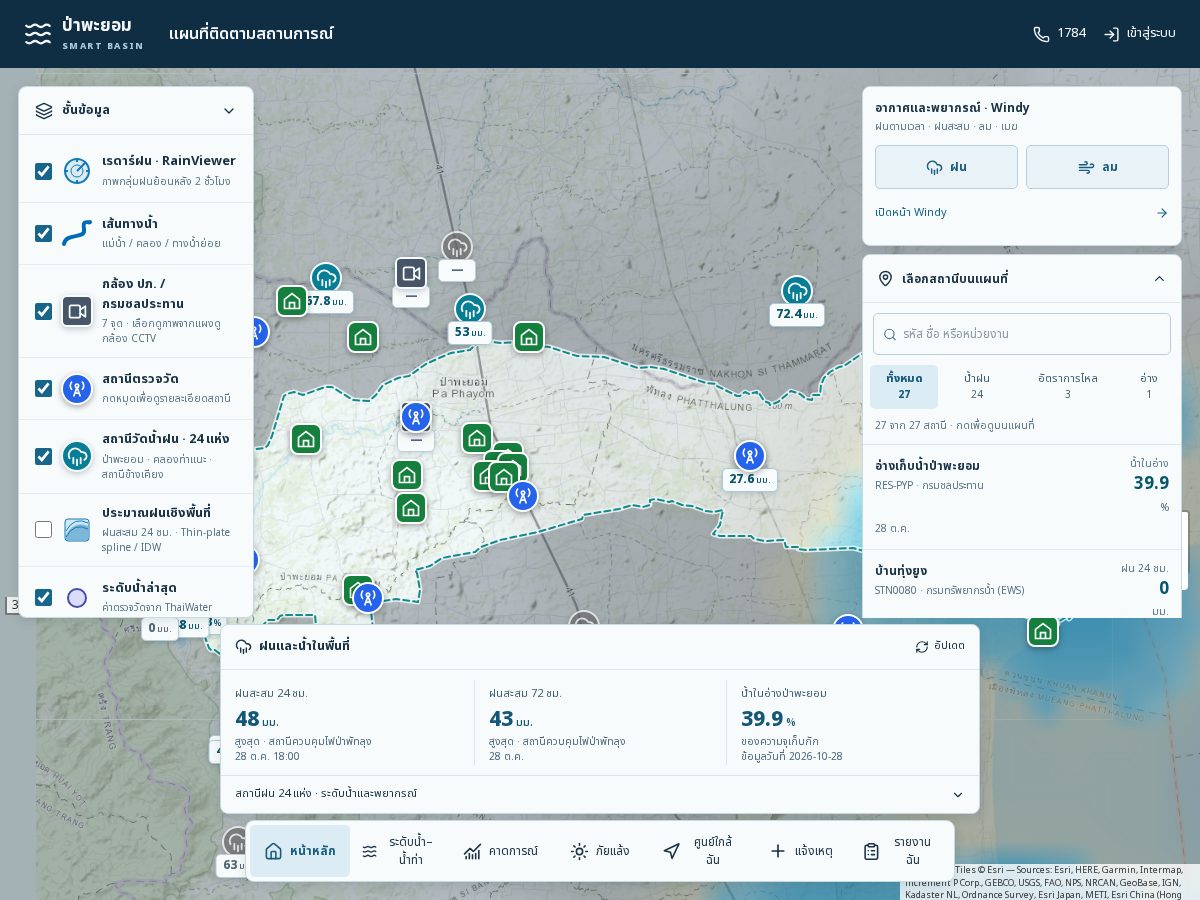Select the อัตราการไหล 3 filter tab
Screen dimensions: 1200x900
tap(1067, 387)
